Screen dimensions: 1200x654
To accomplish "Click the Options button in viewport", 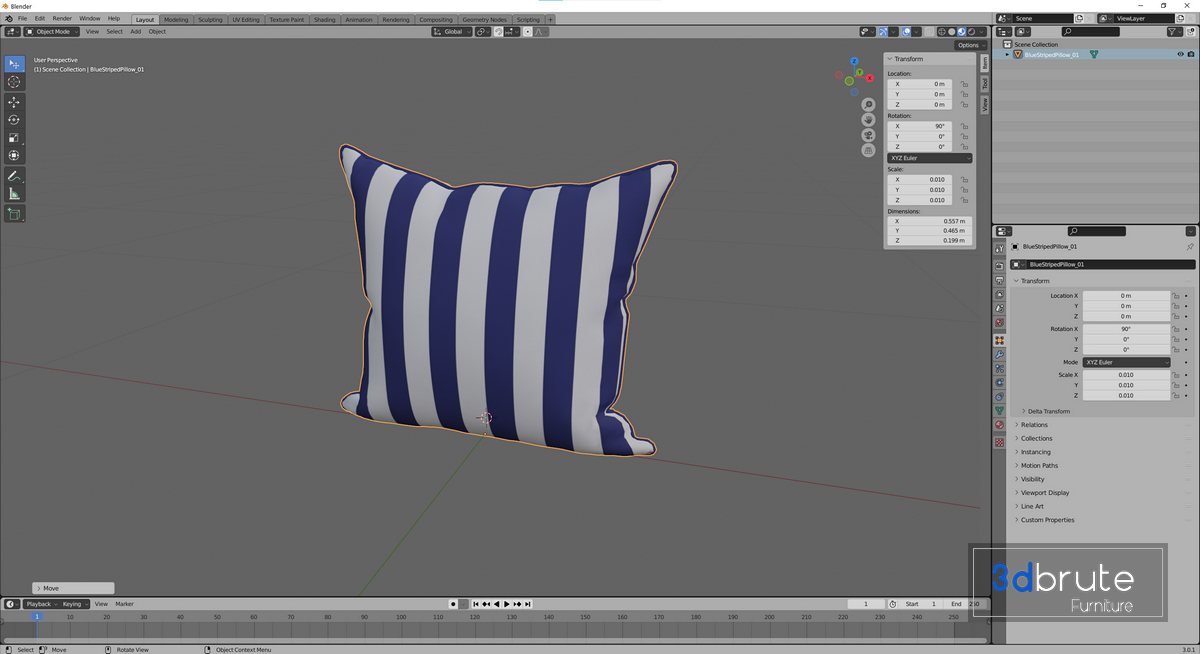I will coord(969,45).
